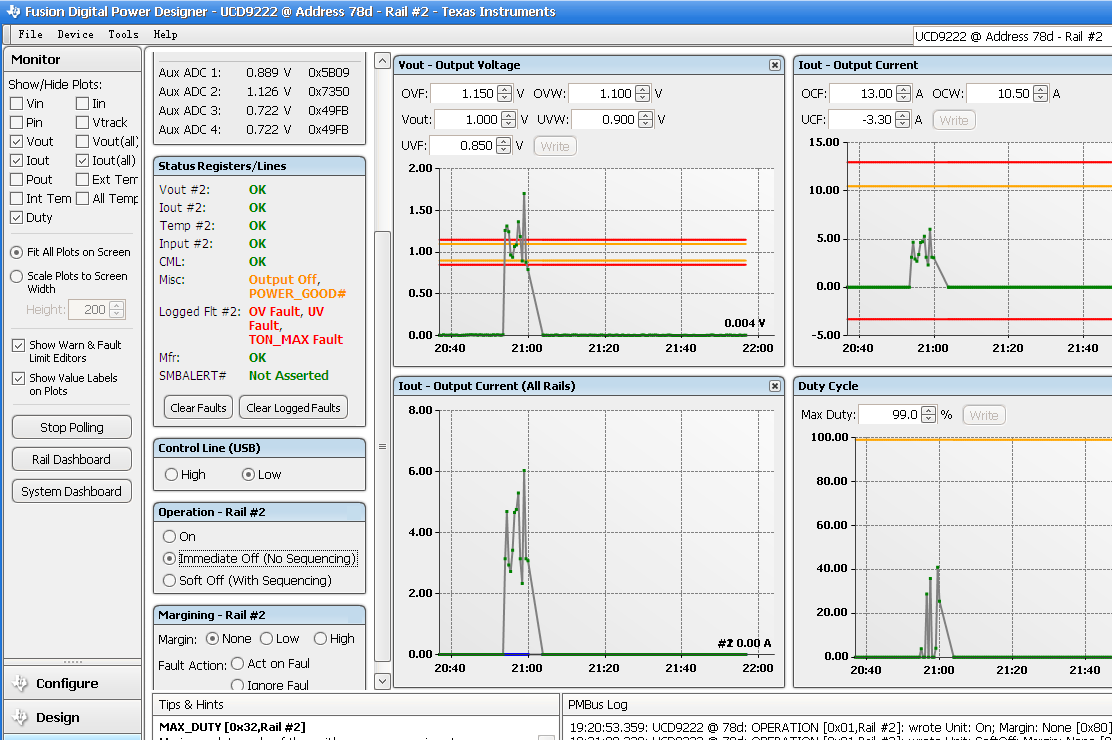Switch to the Design section
The height and width of the screenshot is (740, 1112).
click(x=72, y=717)
